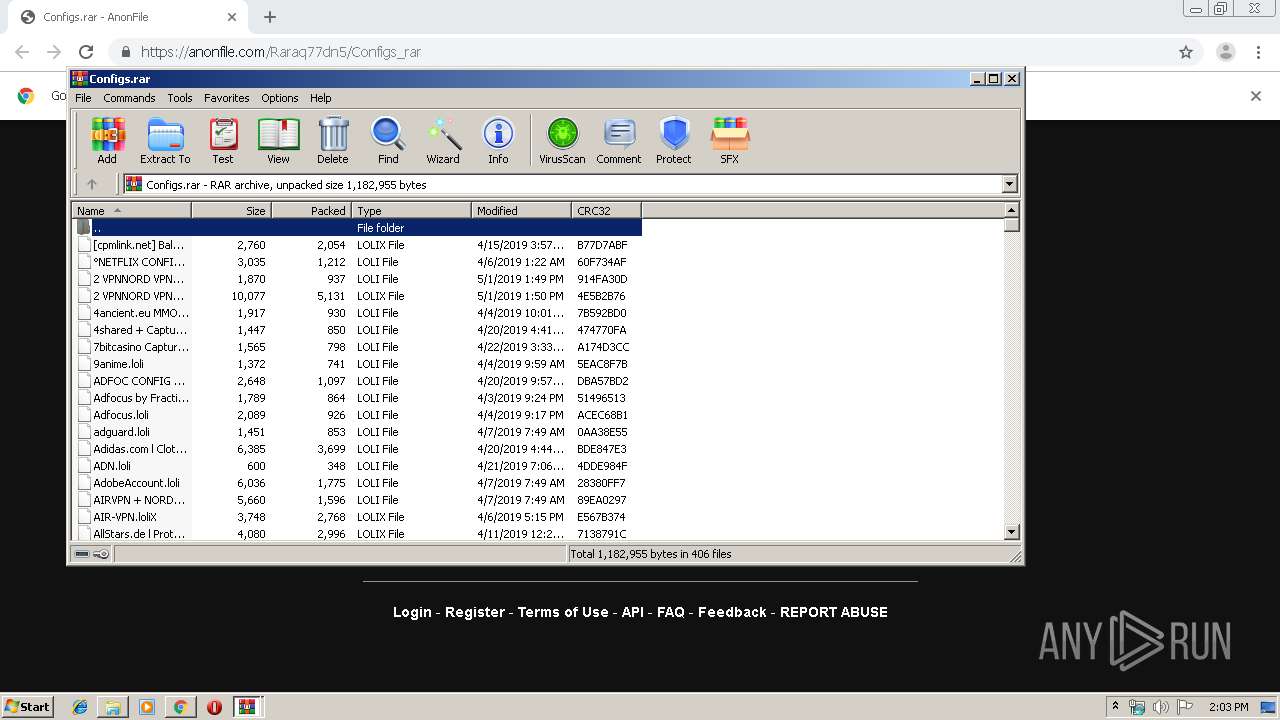1280x720 pixels.
Task: Click the Chrome address bar URL
Action: click(x=280, y=52)
